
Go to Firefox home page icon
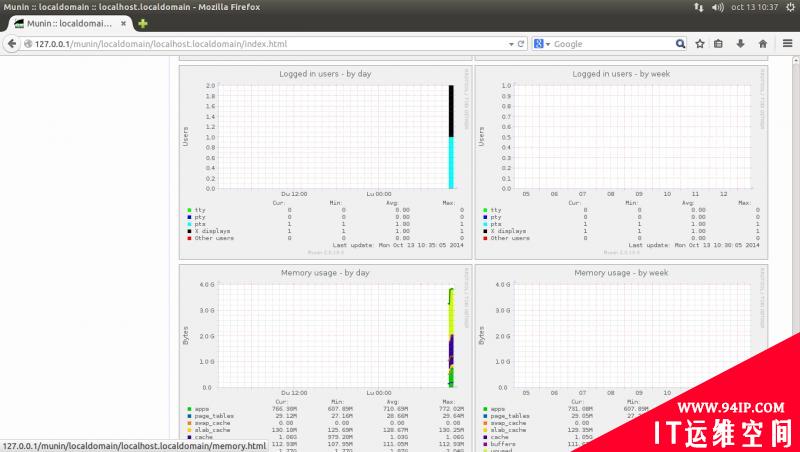pos(763,44)
